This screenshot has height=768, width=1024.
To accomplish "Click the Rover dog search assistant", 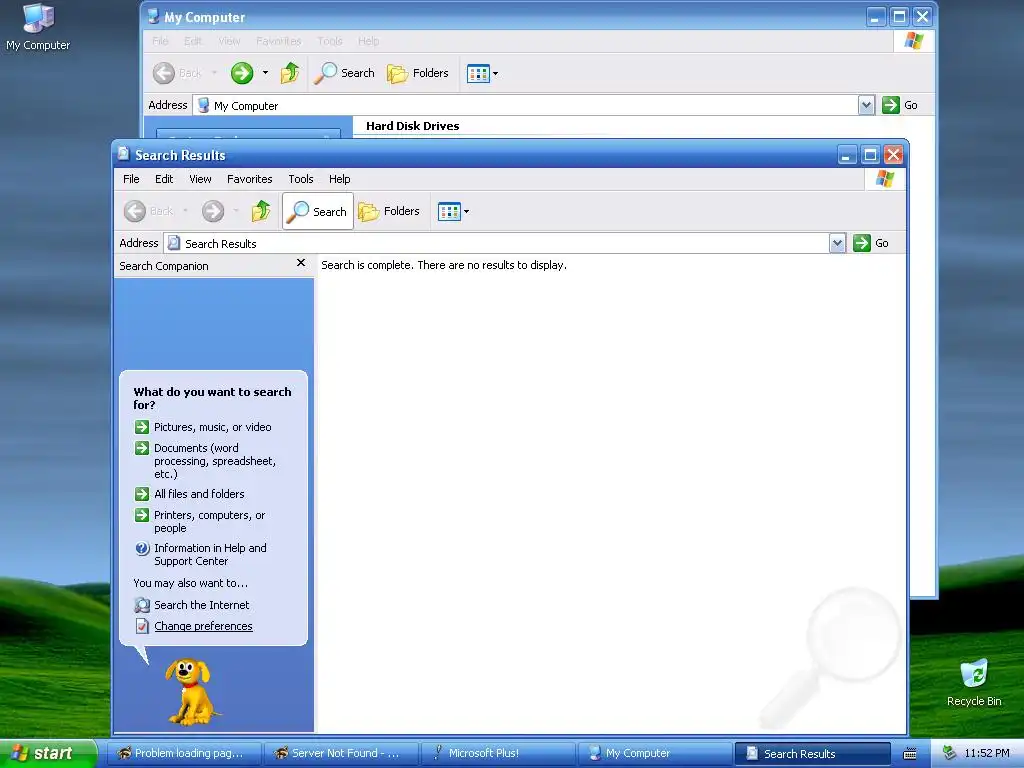I will click(190, 692).
